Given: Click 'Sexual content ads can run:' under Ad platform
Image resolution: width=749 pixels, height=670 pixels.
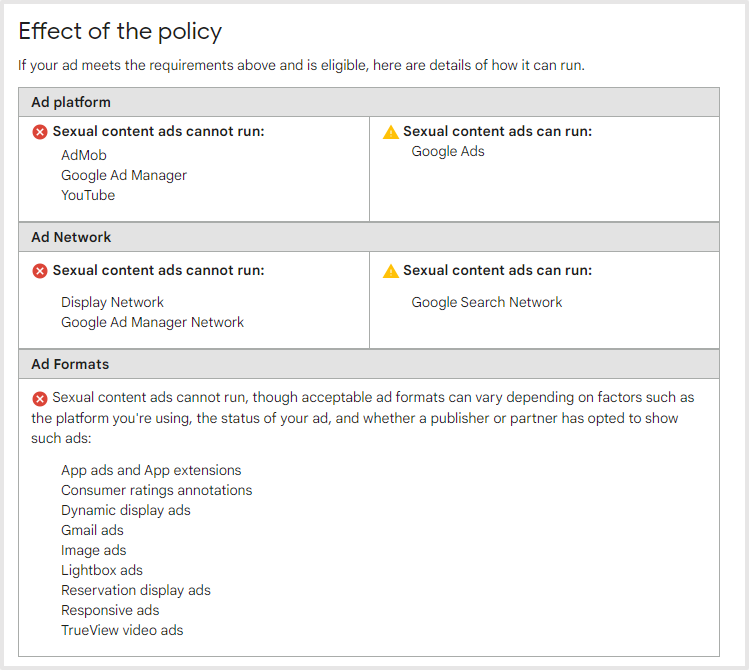Looking at the screenshot, I should 498,131.
